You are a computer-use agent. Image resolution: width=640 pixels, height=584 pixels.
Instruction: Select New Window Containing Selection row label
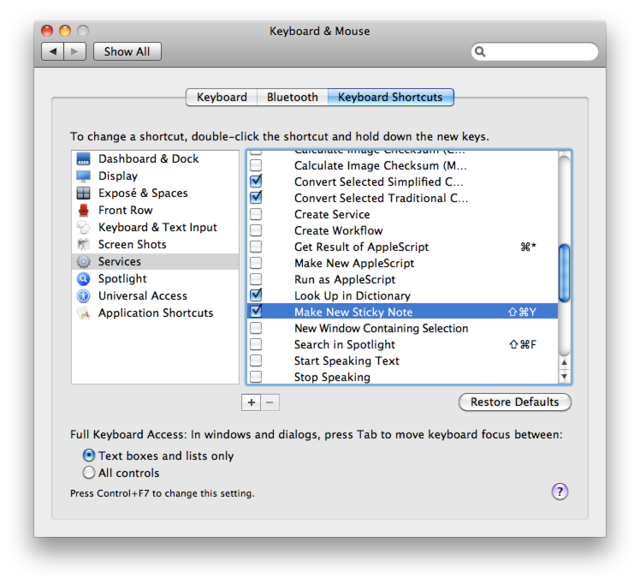point(381,328)
